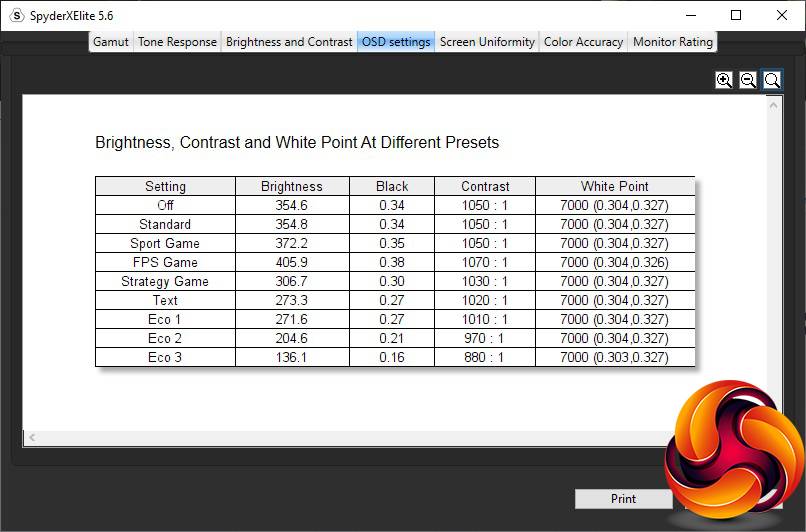Click the Contrast column header
This screenshot has height=532, width=806.
pyautogui.click(x=485, y=186)
